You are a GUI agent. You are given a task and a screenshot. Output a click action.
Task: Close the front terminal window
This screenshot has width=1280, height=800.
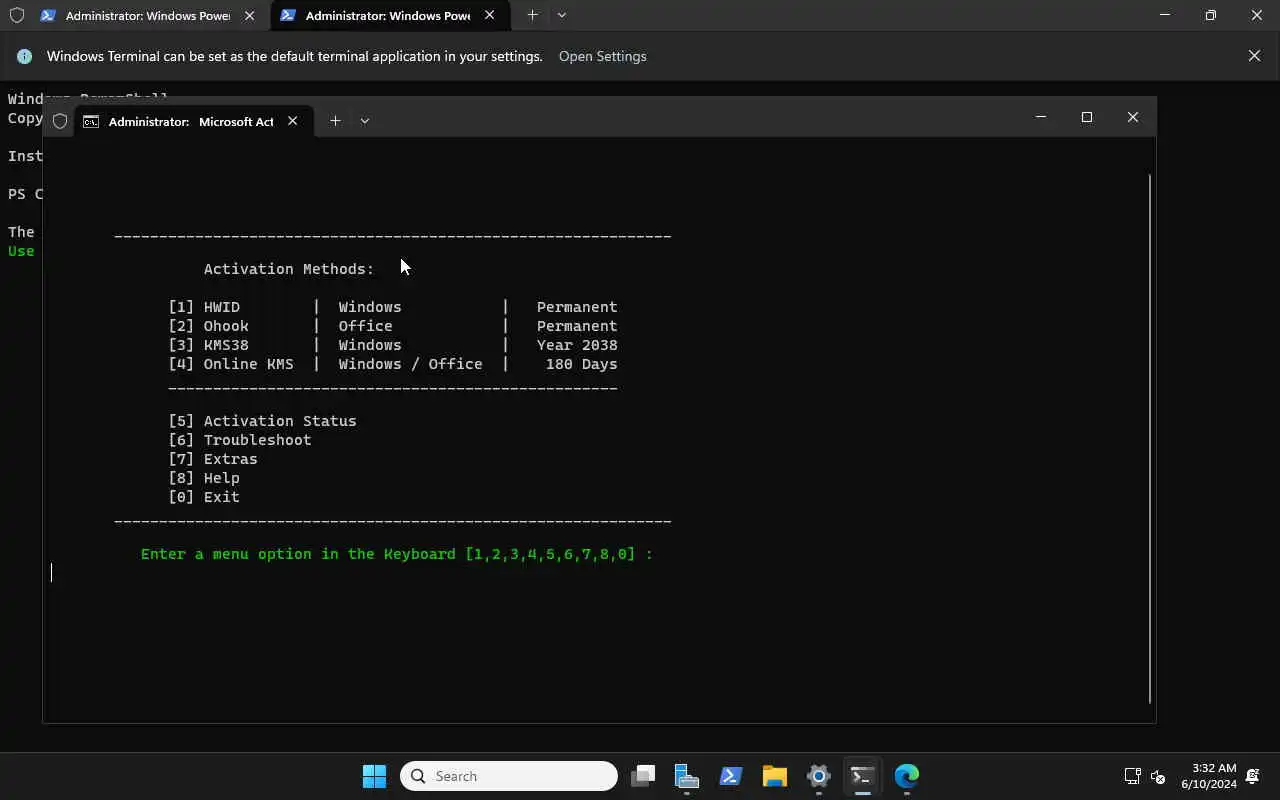click(x=1132, y=117)
